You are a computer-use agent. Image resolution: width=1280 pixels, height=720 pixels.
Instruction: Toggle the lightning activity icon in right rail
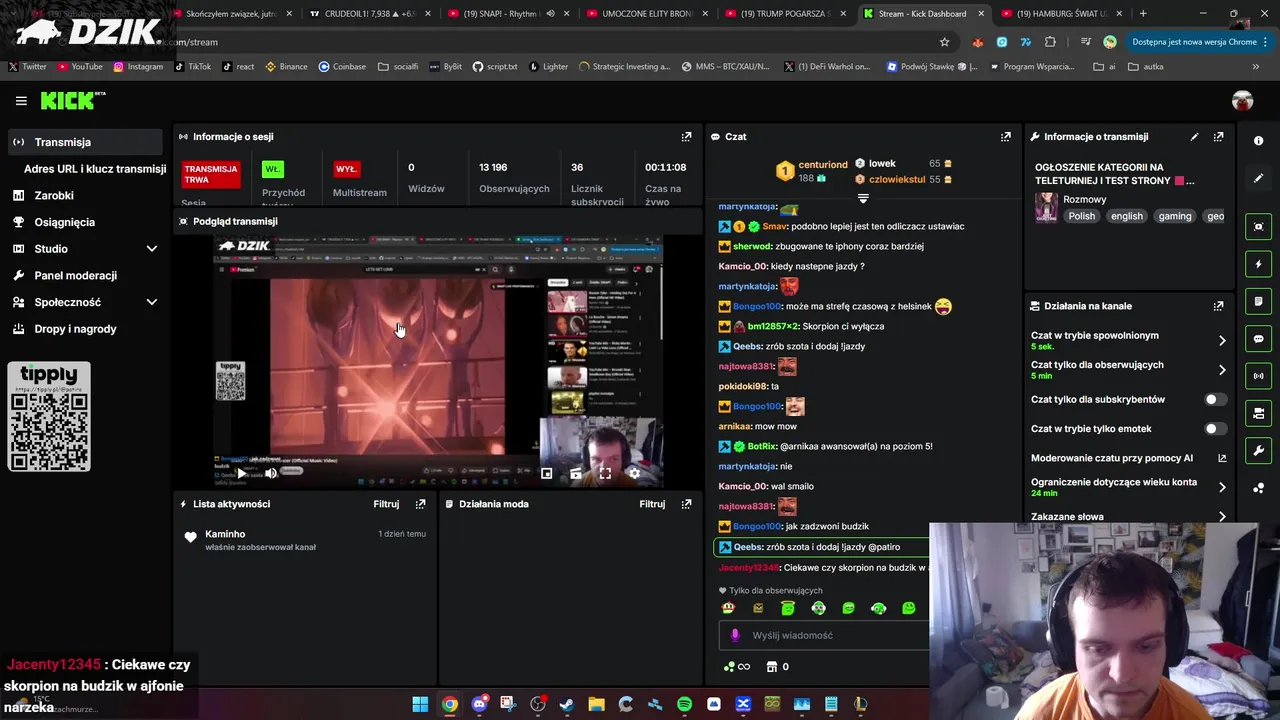(1259, 264)
